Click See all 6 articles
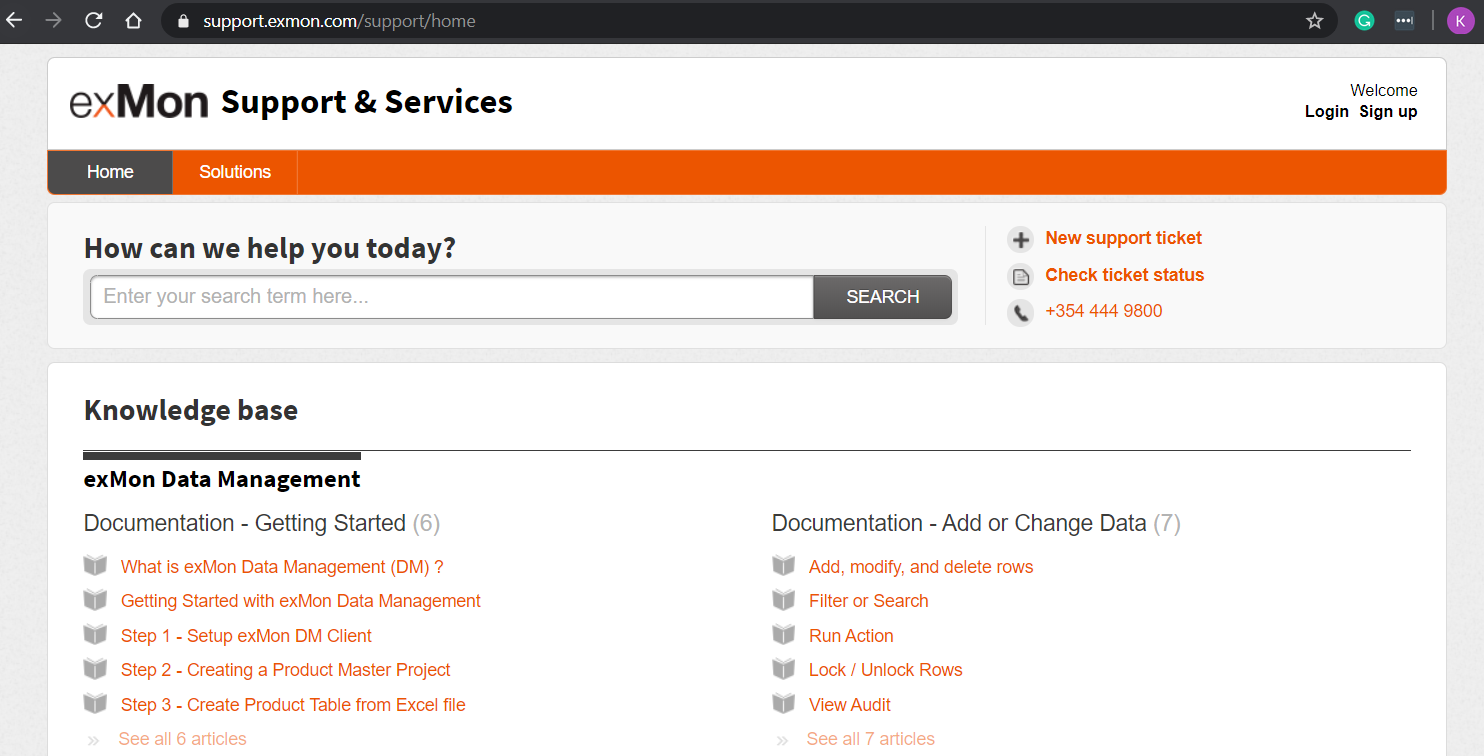 [x=182, y=739]
